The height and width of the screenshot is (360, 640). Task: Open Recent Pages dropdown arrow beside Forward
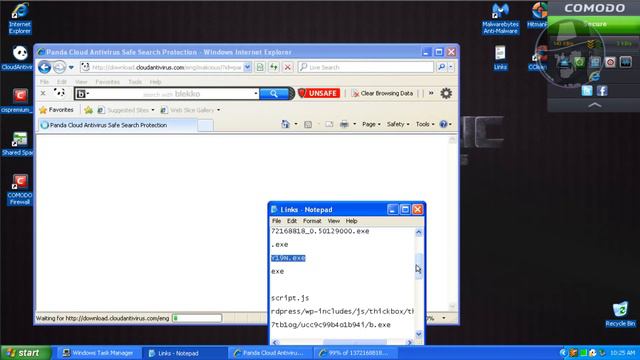pyautogui.click(x=71, y=67)
